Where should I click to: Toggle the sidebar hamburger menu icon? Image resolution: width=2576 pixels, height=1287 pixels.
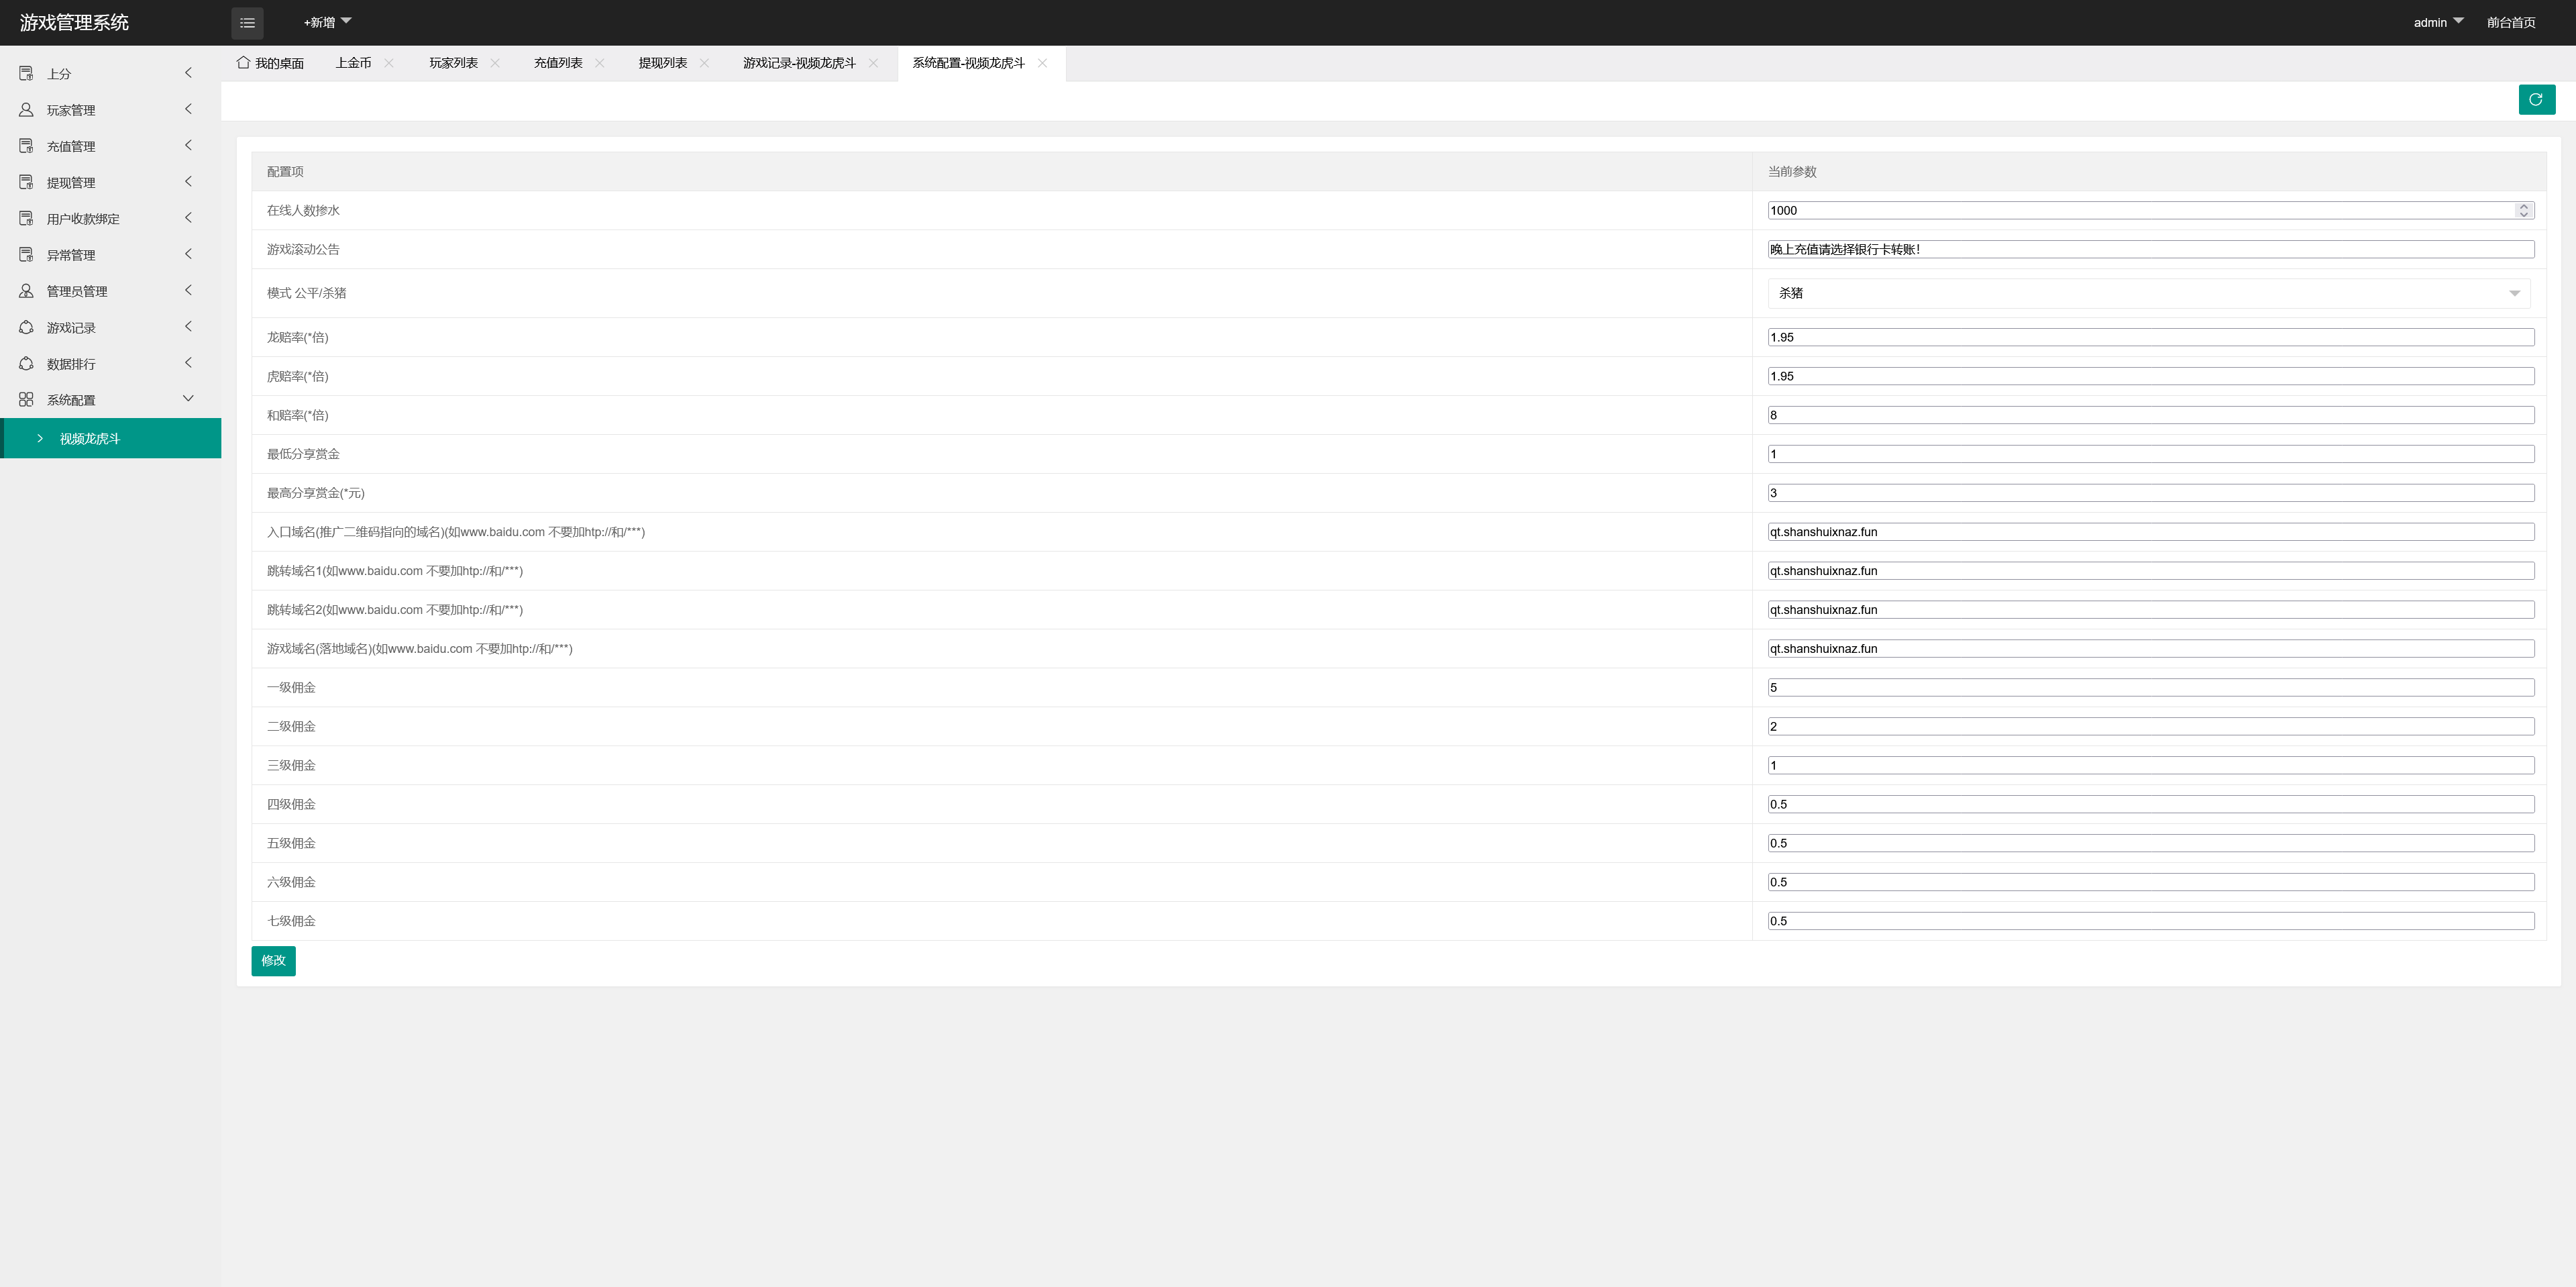point(247,22)
